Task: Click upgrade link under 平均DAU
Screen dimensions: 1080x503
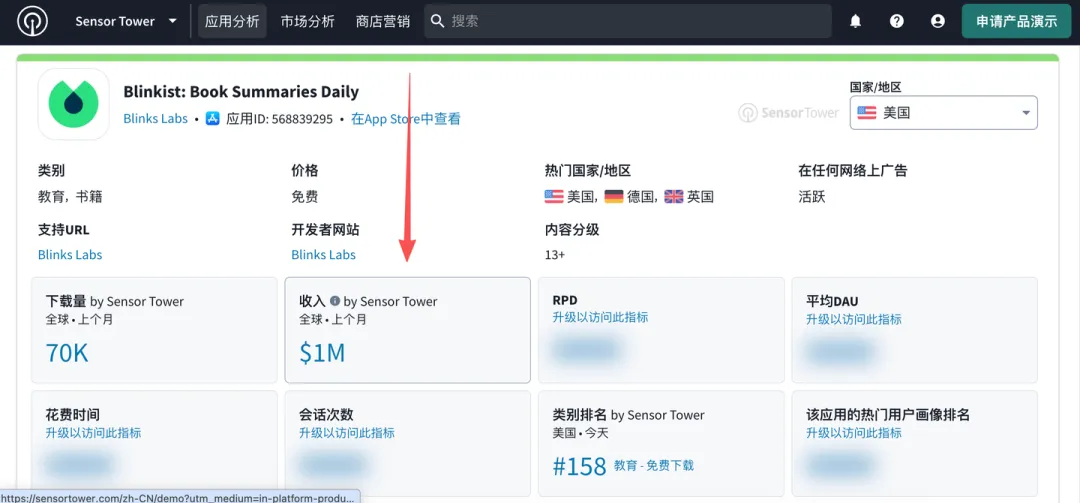Action: click(853, 319)
